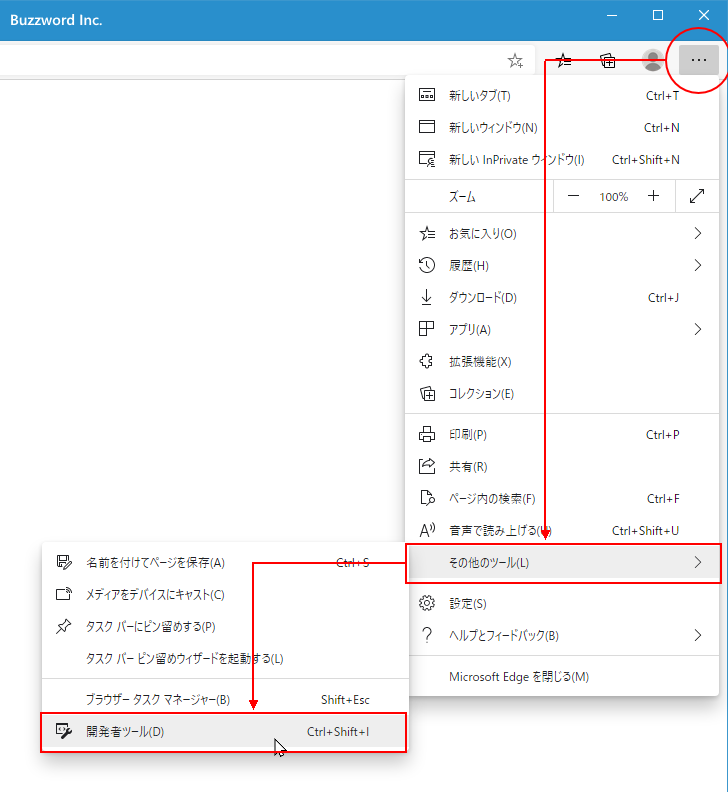Screen dimensions: 728x792
Task: Open the Collections toolbar icon
Action: [x=608, y=60]
